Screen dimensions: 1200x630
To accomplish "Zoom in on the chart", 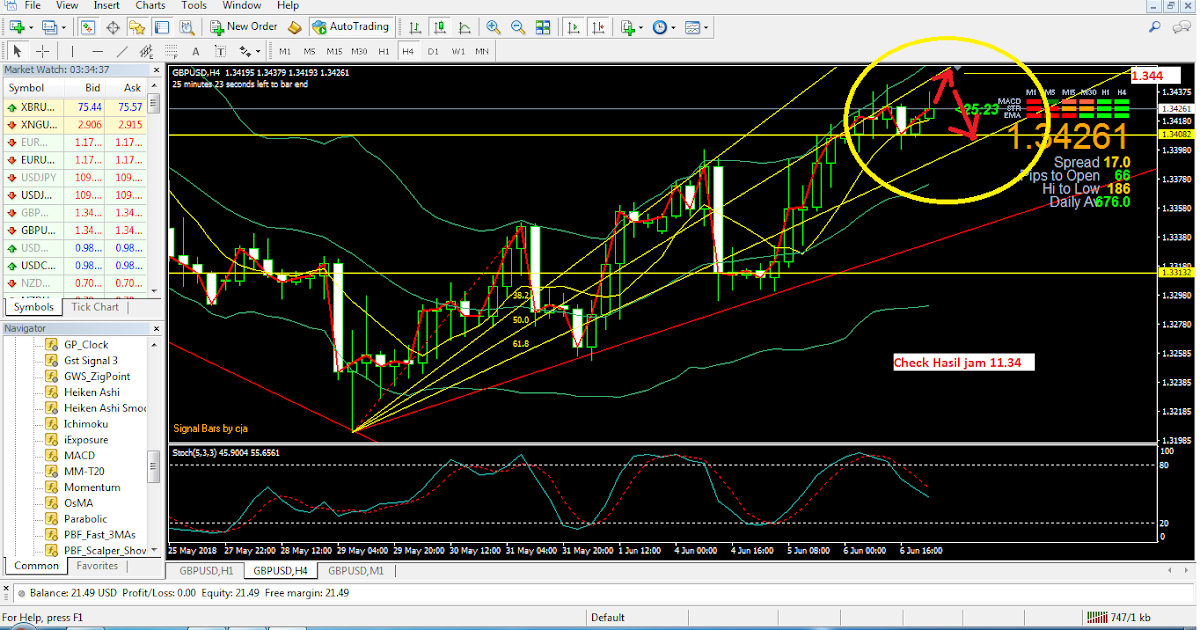I will (x=492, y=27).
